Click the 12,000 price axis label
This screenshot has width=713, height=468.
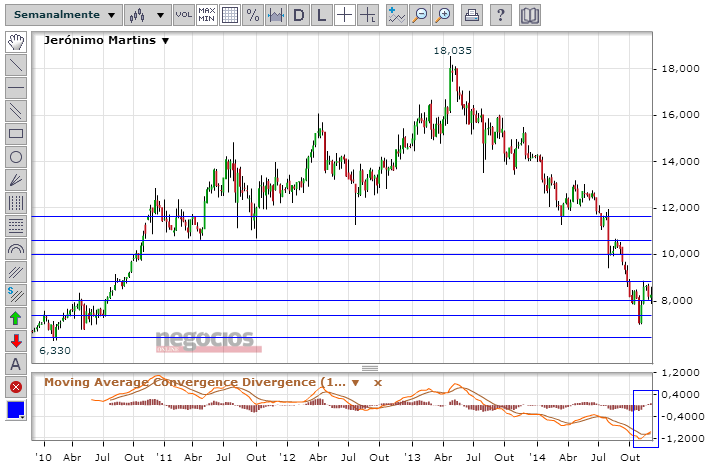680,207
